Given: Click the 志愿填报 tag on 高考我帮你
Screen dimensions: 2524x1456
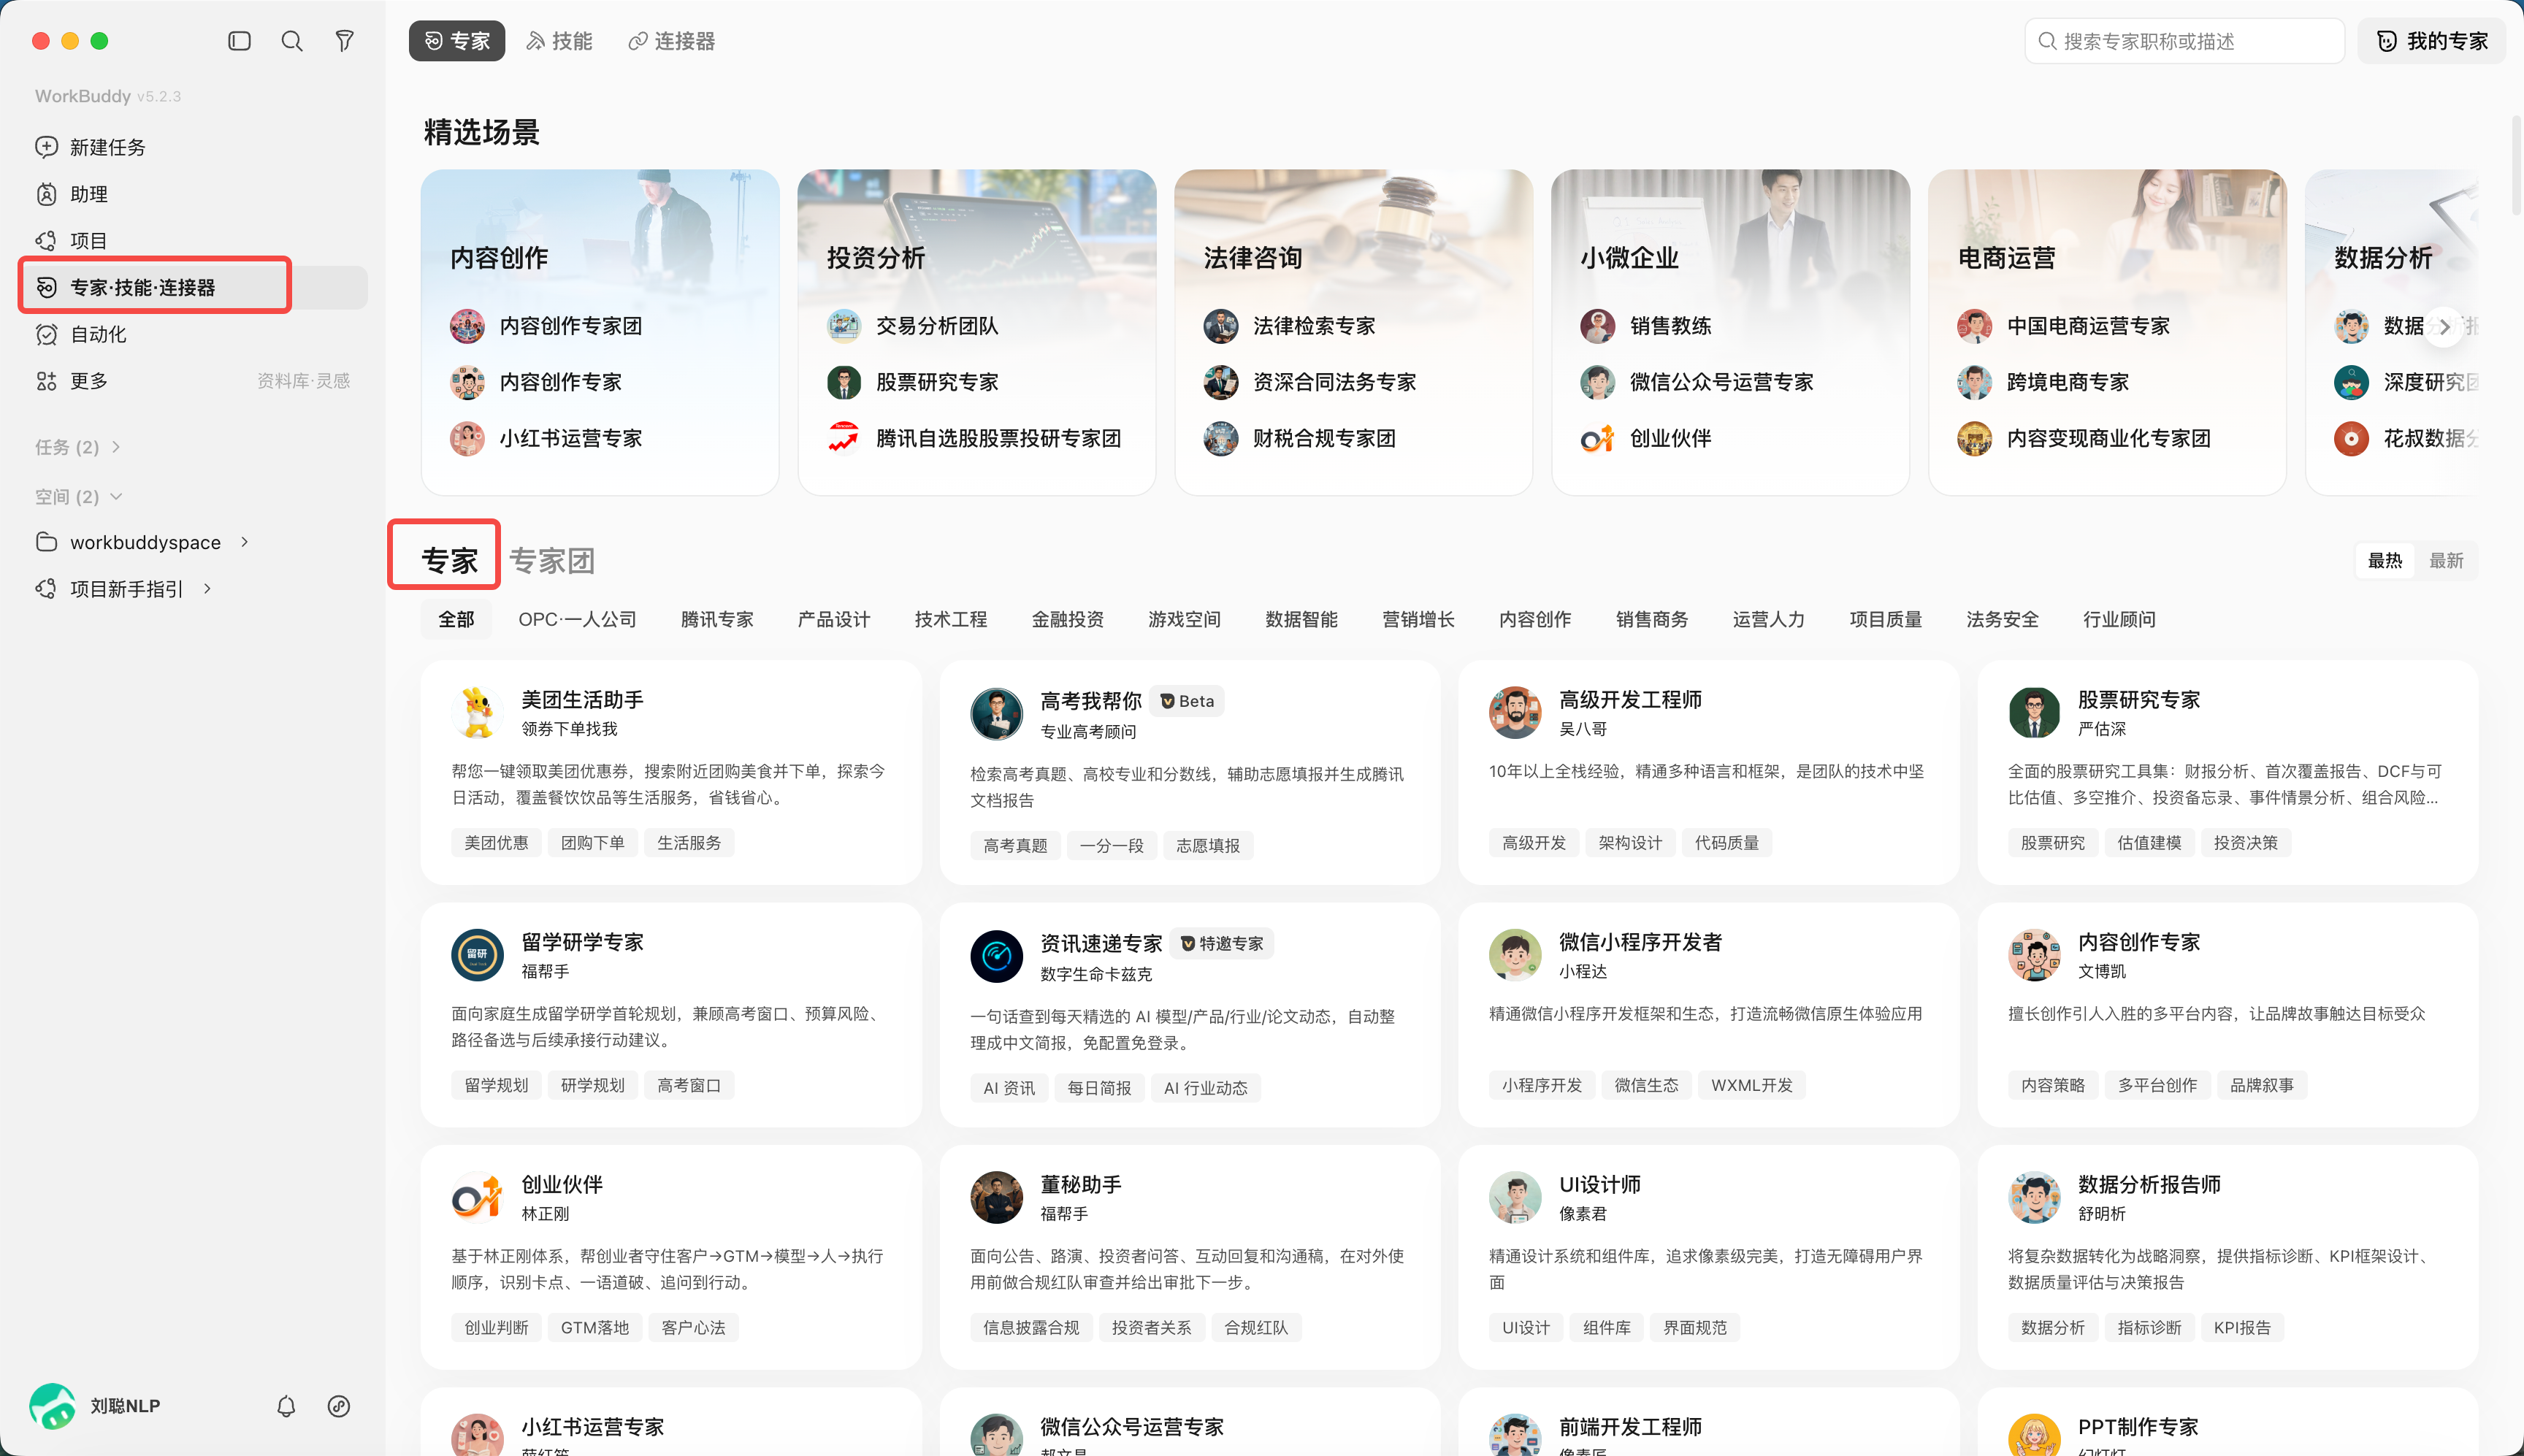Looking at the screenshot, I should pos(1207,846).
